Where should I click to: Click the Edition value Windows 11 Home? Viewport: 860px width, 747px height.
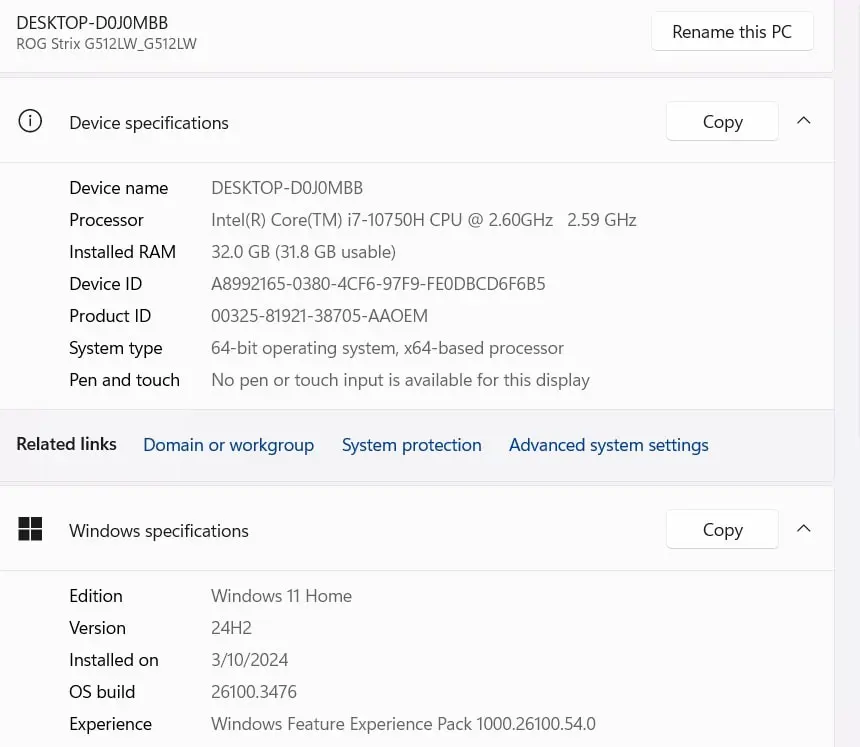pyautogui.click(x=281, y=596)
